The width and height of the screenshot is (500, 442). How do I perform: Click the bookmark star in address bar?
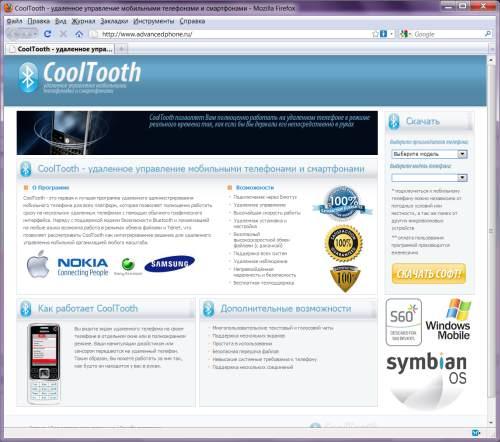click(375, 34)
